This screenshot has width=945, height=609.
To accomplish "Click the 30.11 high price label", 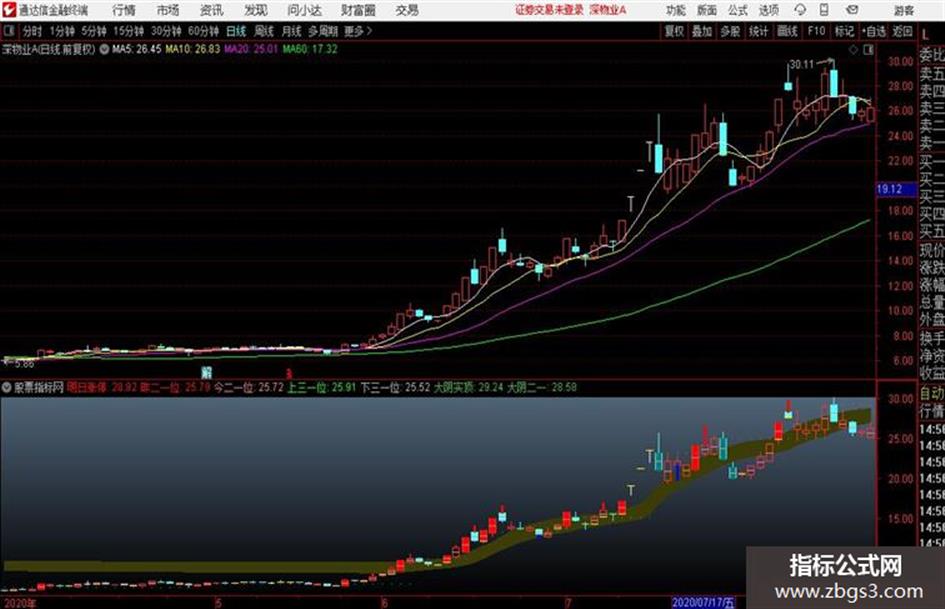I will pyautogui.click(x=802, y=65).
